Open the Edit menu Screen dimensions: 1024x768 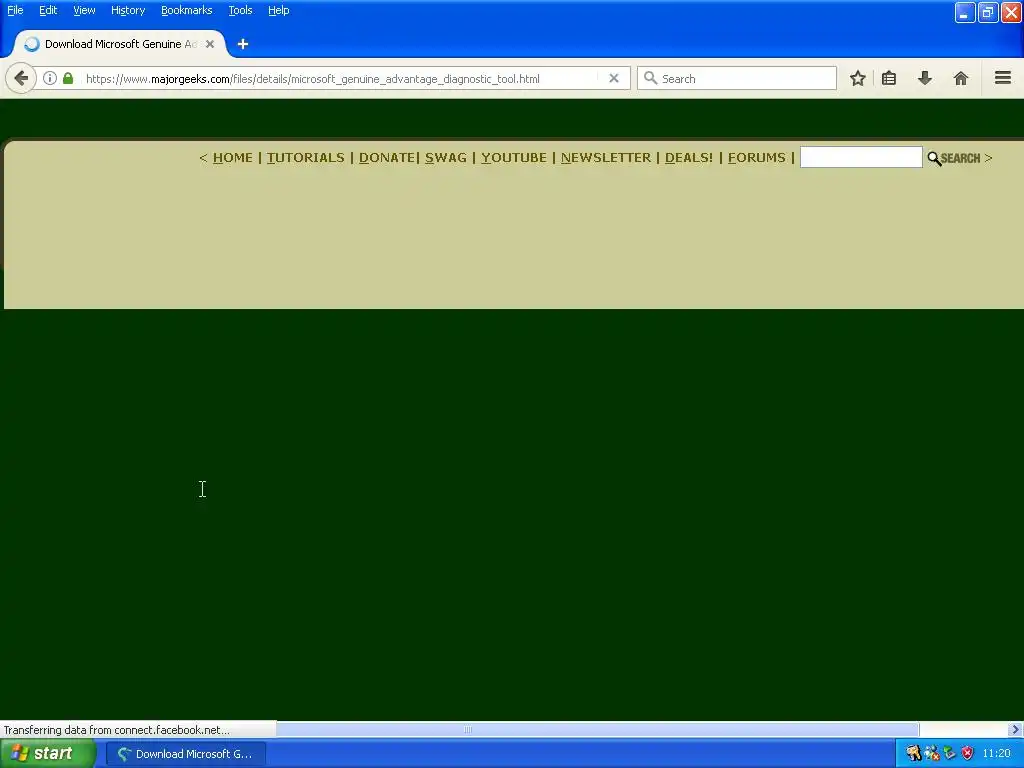coord(48,10)
